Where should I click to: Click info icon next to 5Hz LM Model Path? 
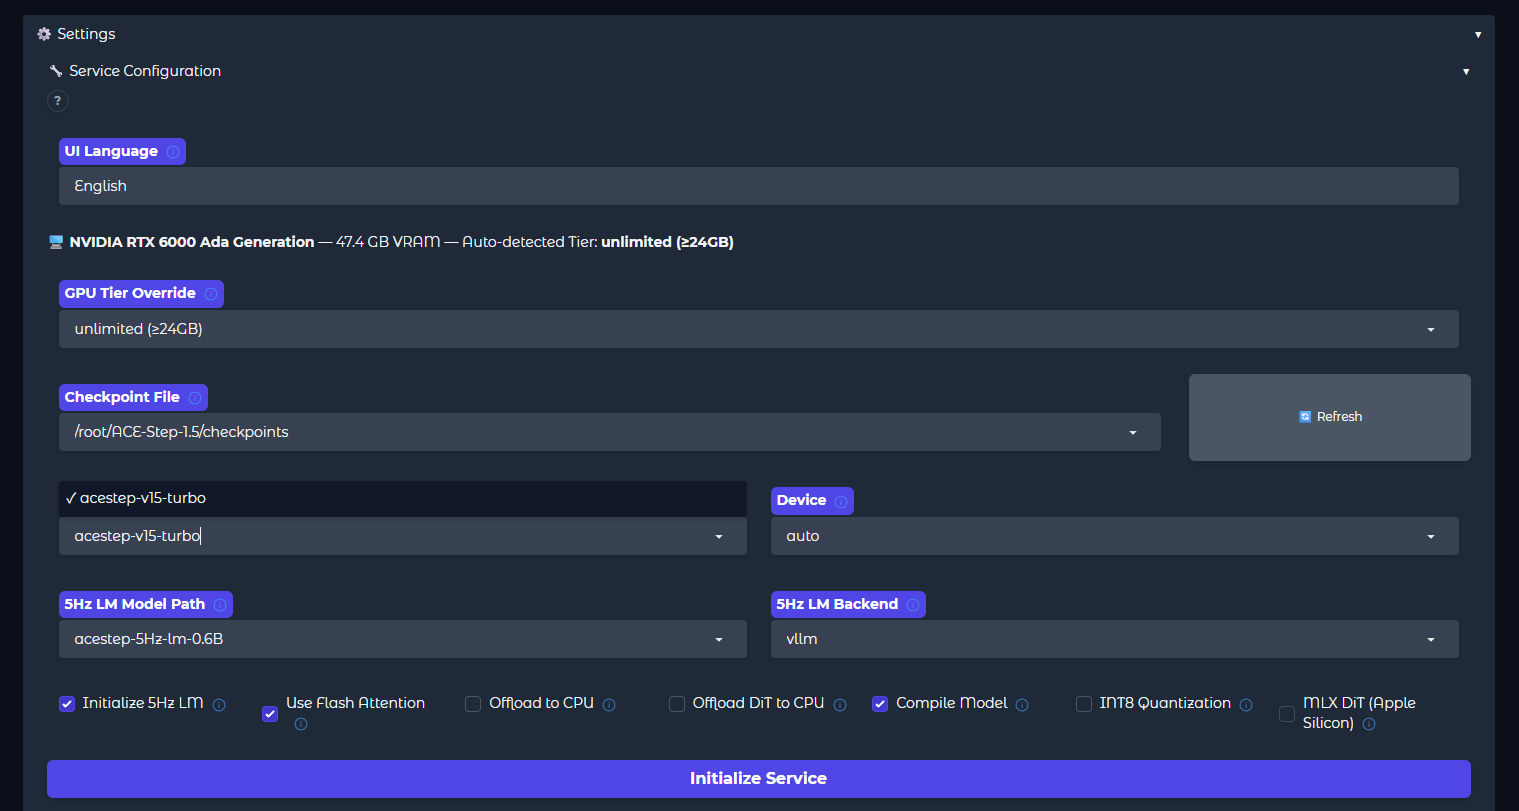click(220, 605)
